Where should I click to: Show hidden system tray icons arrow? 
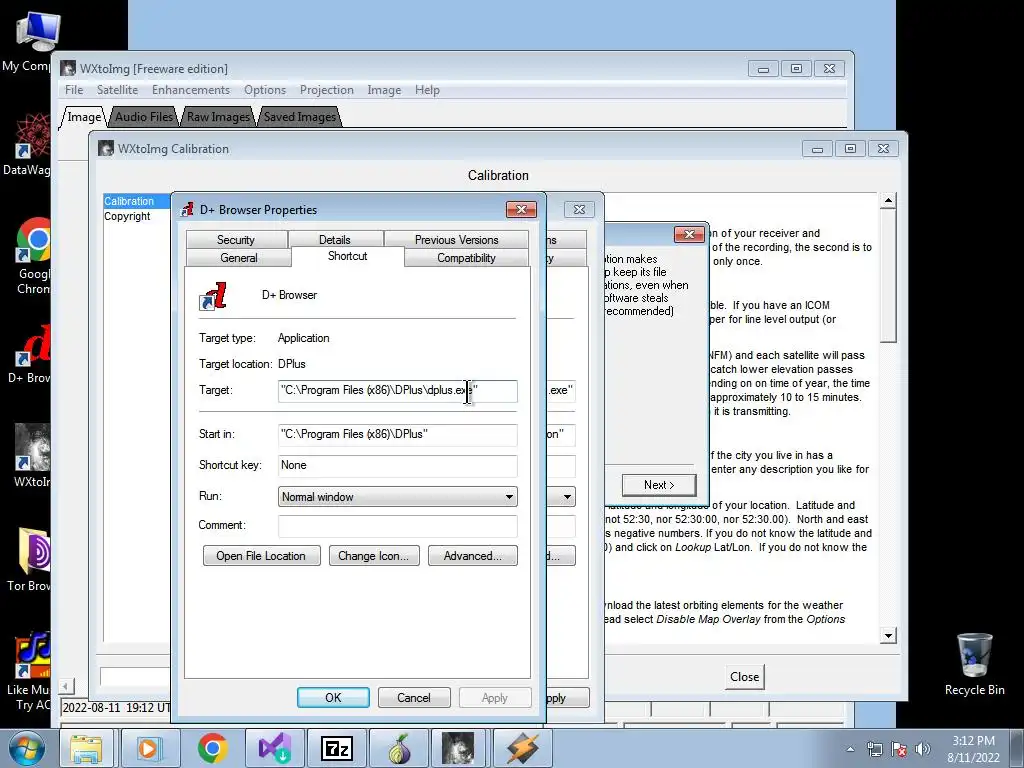[850, 749]
